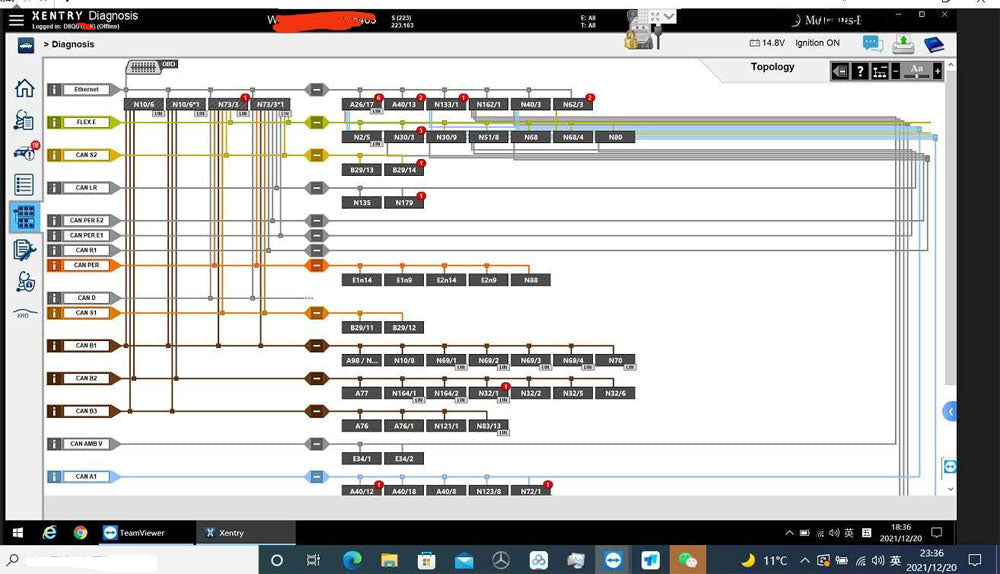Open the control unit list view icon

tap(24, 185)
